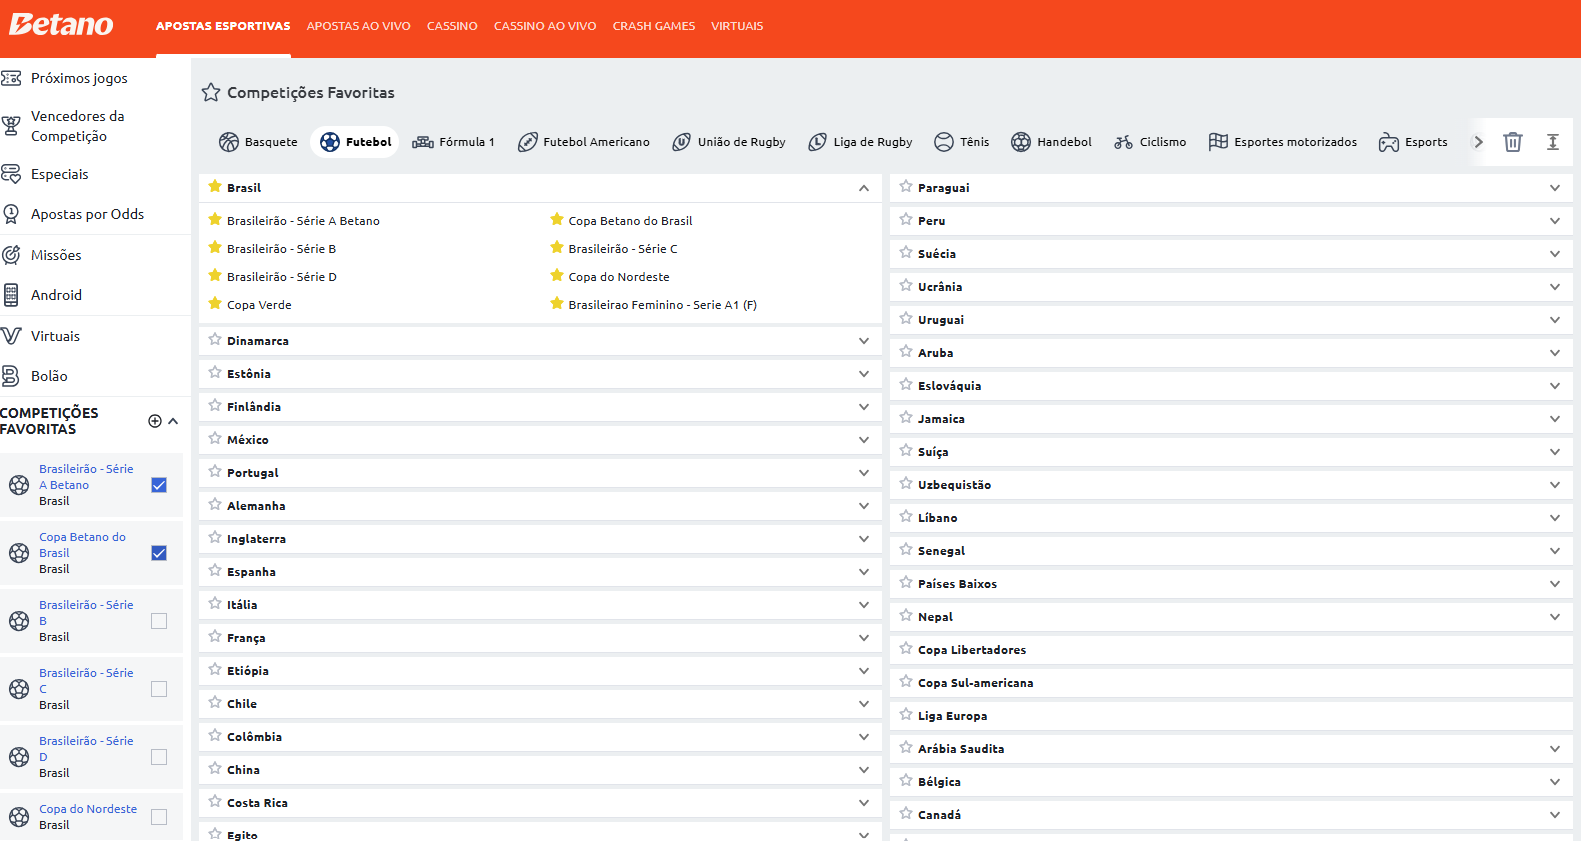Star the Inglaterra competitions
The height and width of the screenshot is (841, 1581).
pos(215,538)
